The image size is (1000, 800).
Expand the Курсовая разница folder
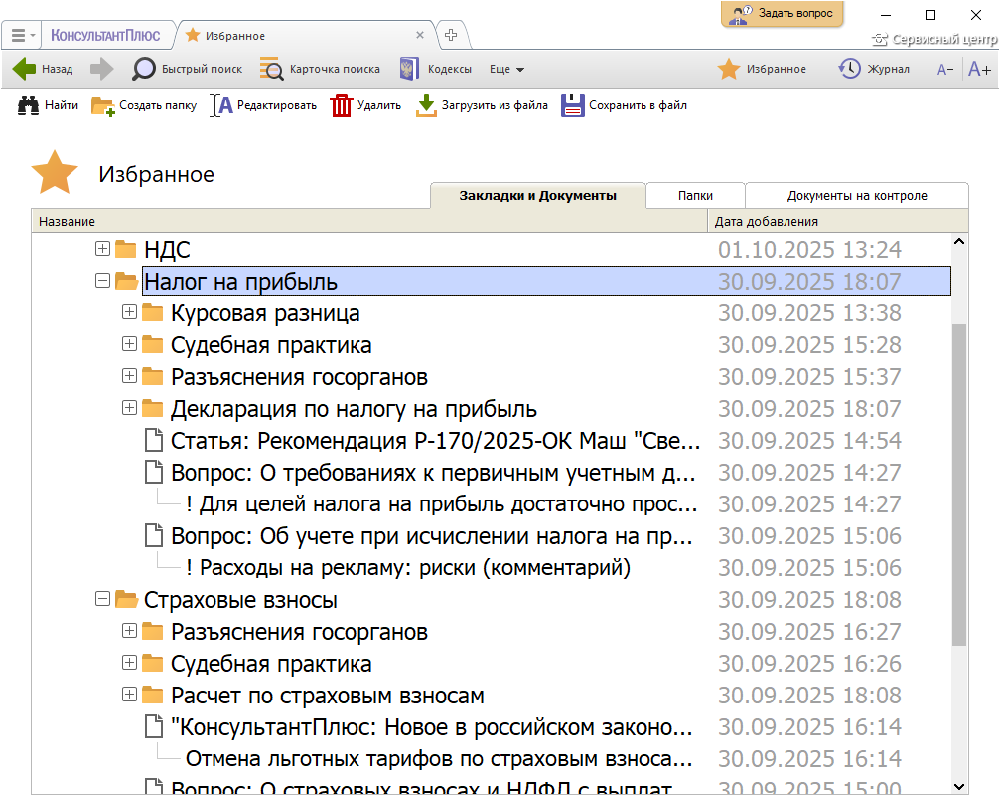pyautogui.click(x=129, y=313)
